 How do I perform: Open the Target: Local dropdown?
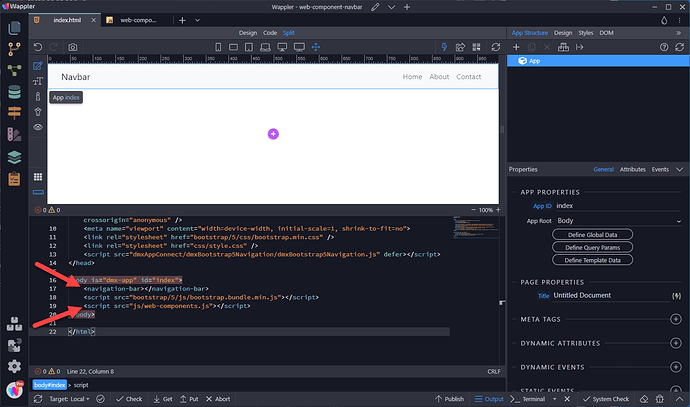[69, 399]
